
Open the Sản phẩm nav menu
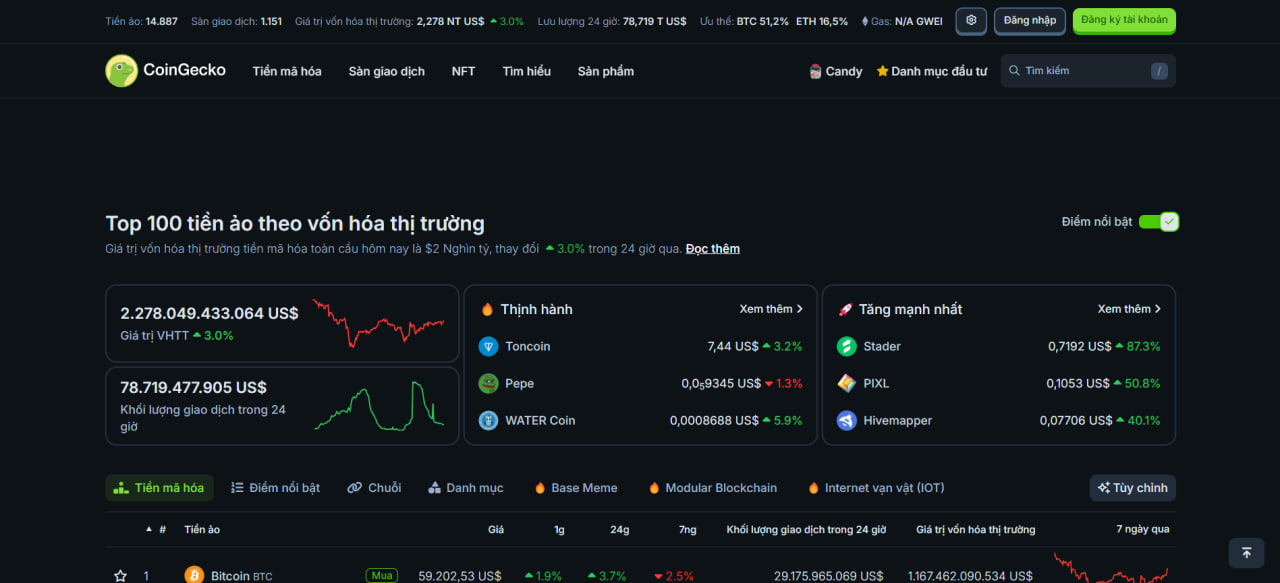tap(605, 71)
